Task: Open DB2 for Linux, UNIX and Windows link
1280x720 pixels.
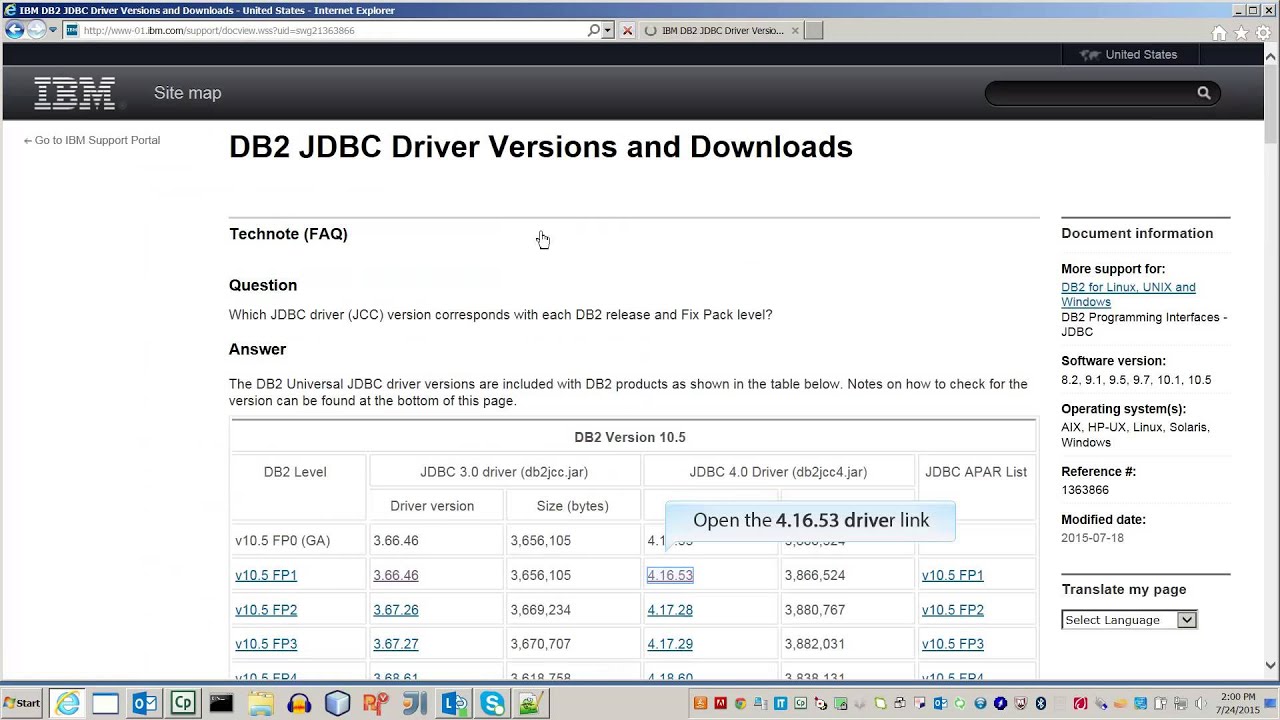Action: tap(1128, 294)
